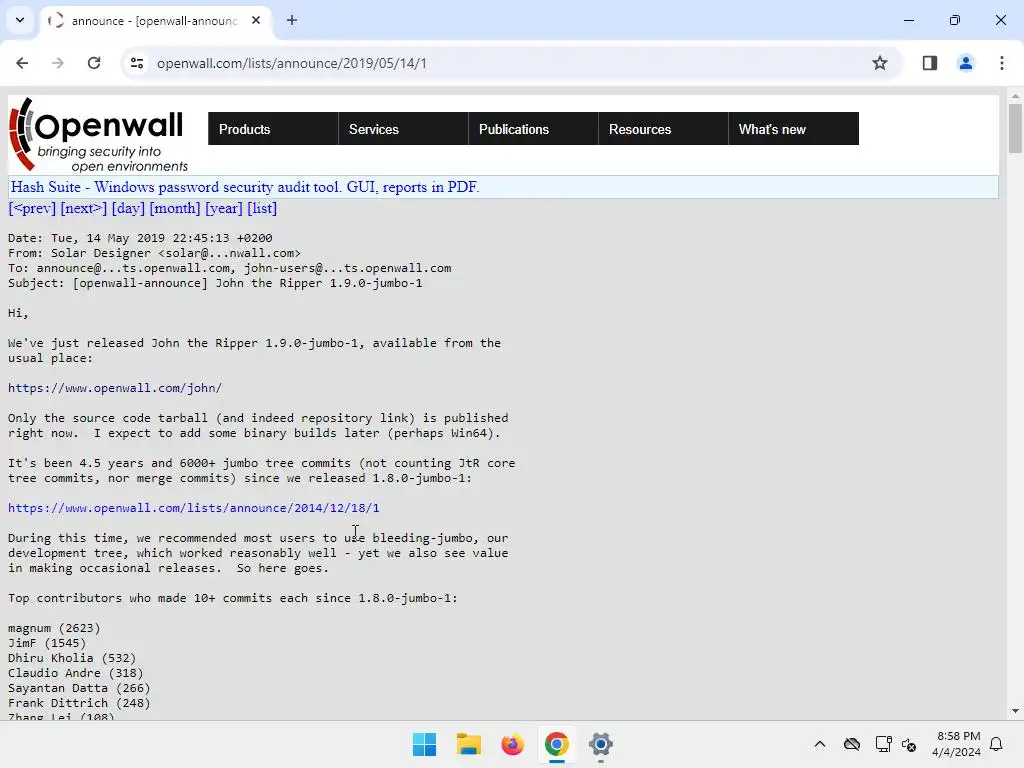
Task: Open the network display tray icon
Action: [883, 744]
